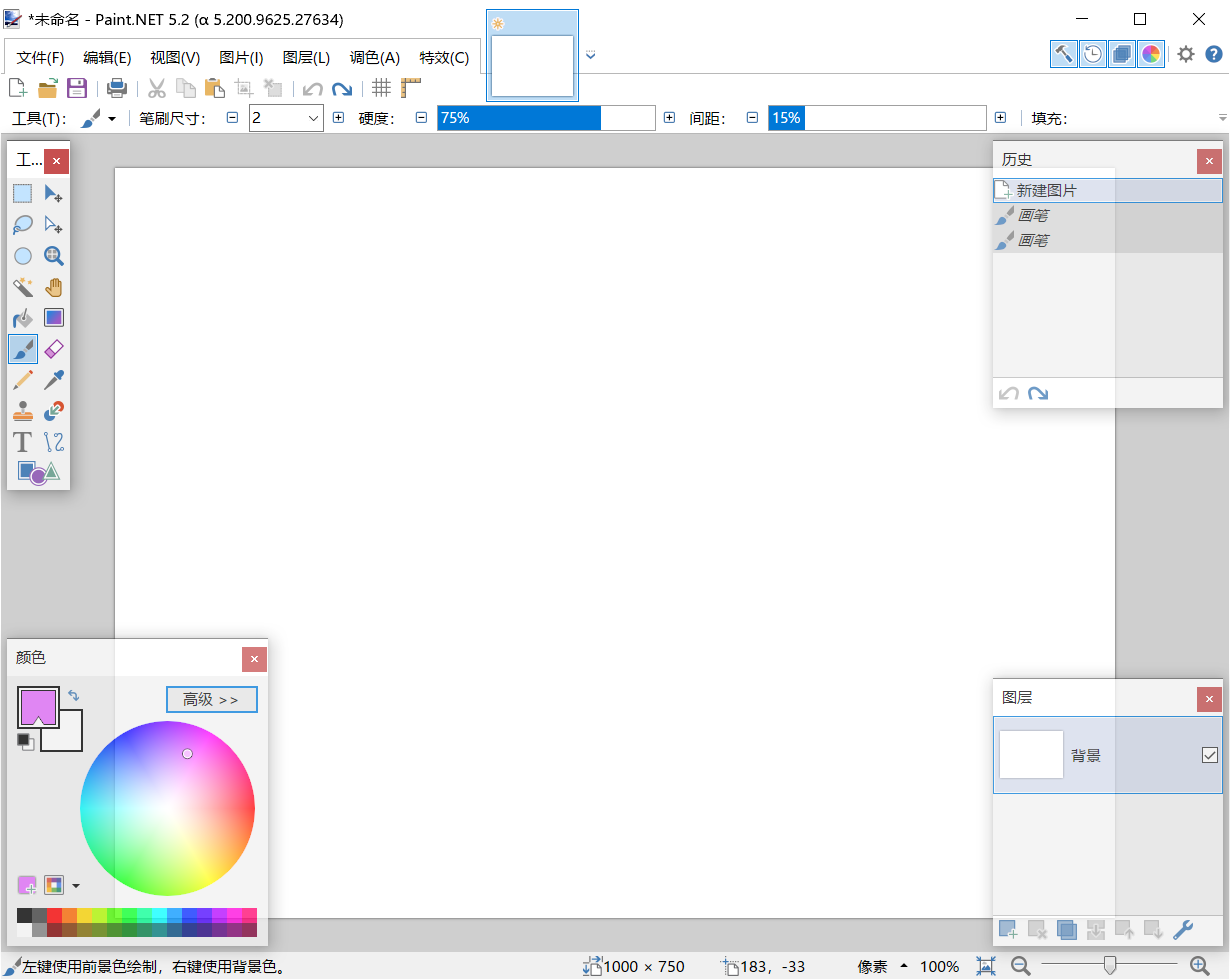Click the Open file folder icon
The width and height of the screenshot is (1230, 980).
point(47,88)
